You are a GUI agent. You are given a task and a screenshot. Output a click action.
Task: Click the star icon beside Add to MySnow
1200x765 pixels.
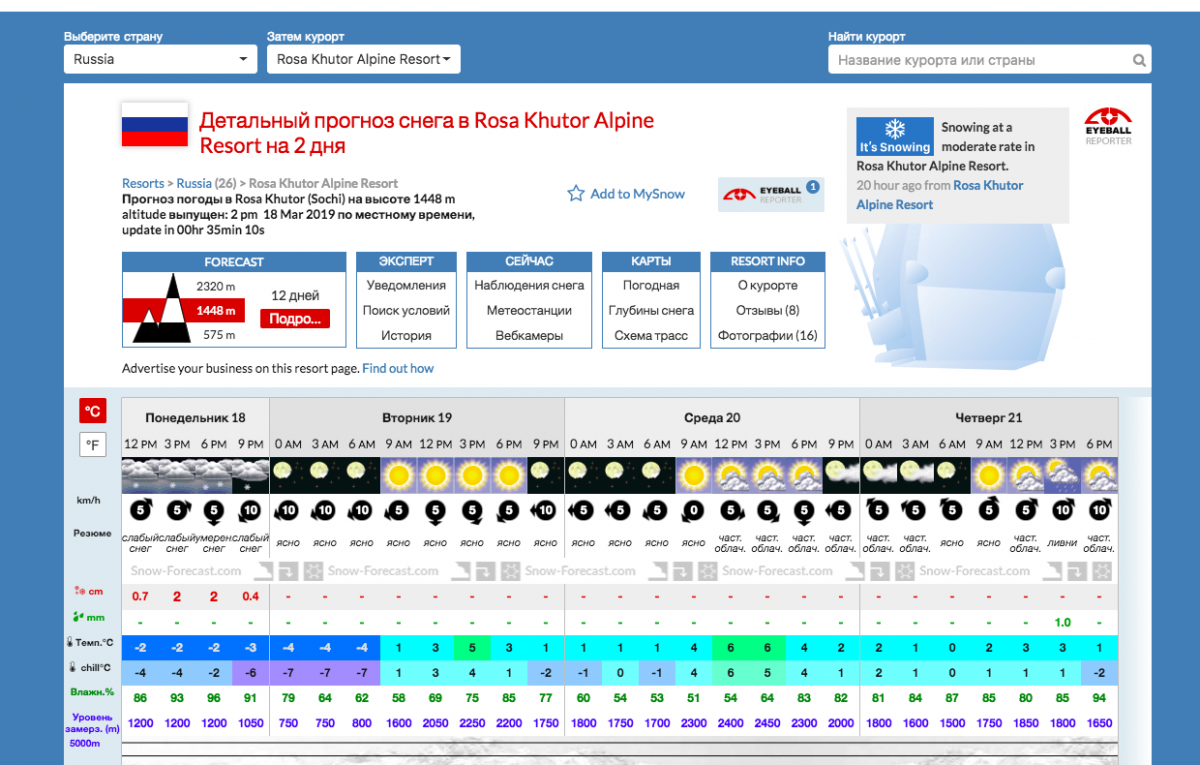[x=576, y=194]
